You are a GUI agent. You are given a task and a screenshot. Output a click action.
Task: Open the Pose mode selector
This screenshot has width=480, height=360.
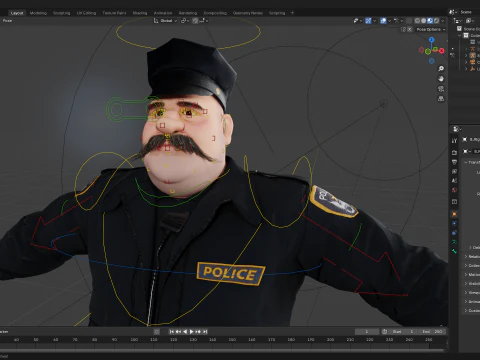coord(7,21)
